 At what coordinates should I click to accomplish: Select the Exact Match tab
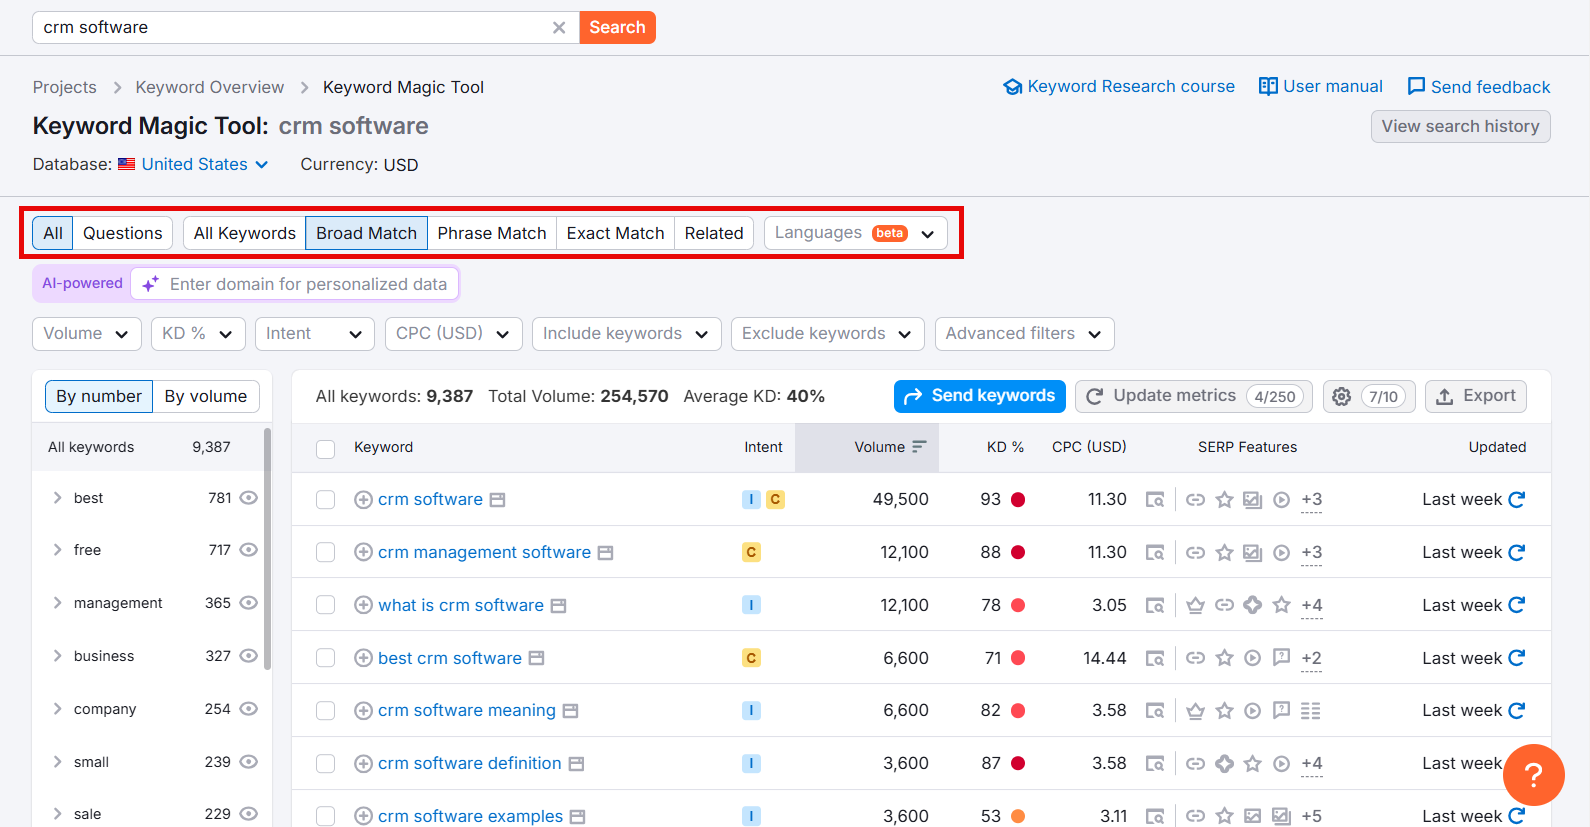pos(615,233)
